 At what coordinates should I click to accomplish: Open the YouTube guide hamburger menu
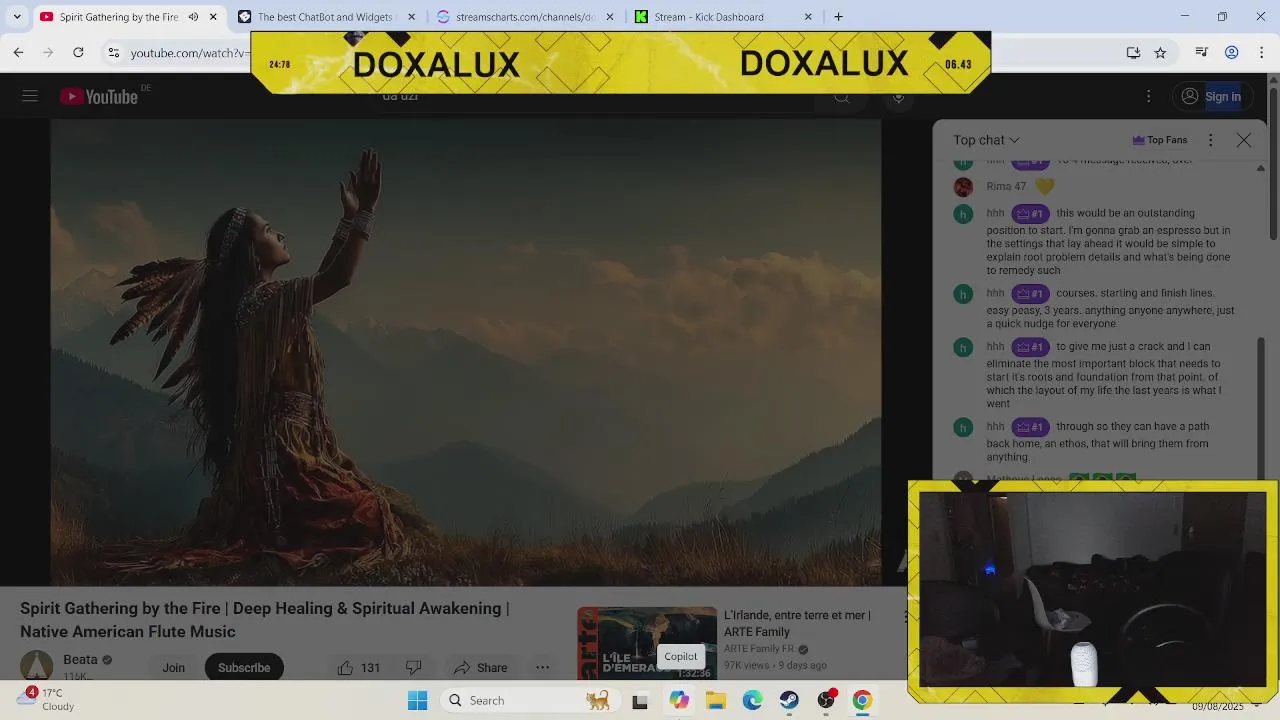coord(30,96)
